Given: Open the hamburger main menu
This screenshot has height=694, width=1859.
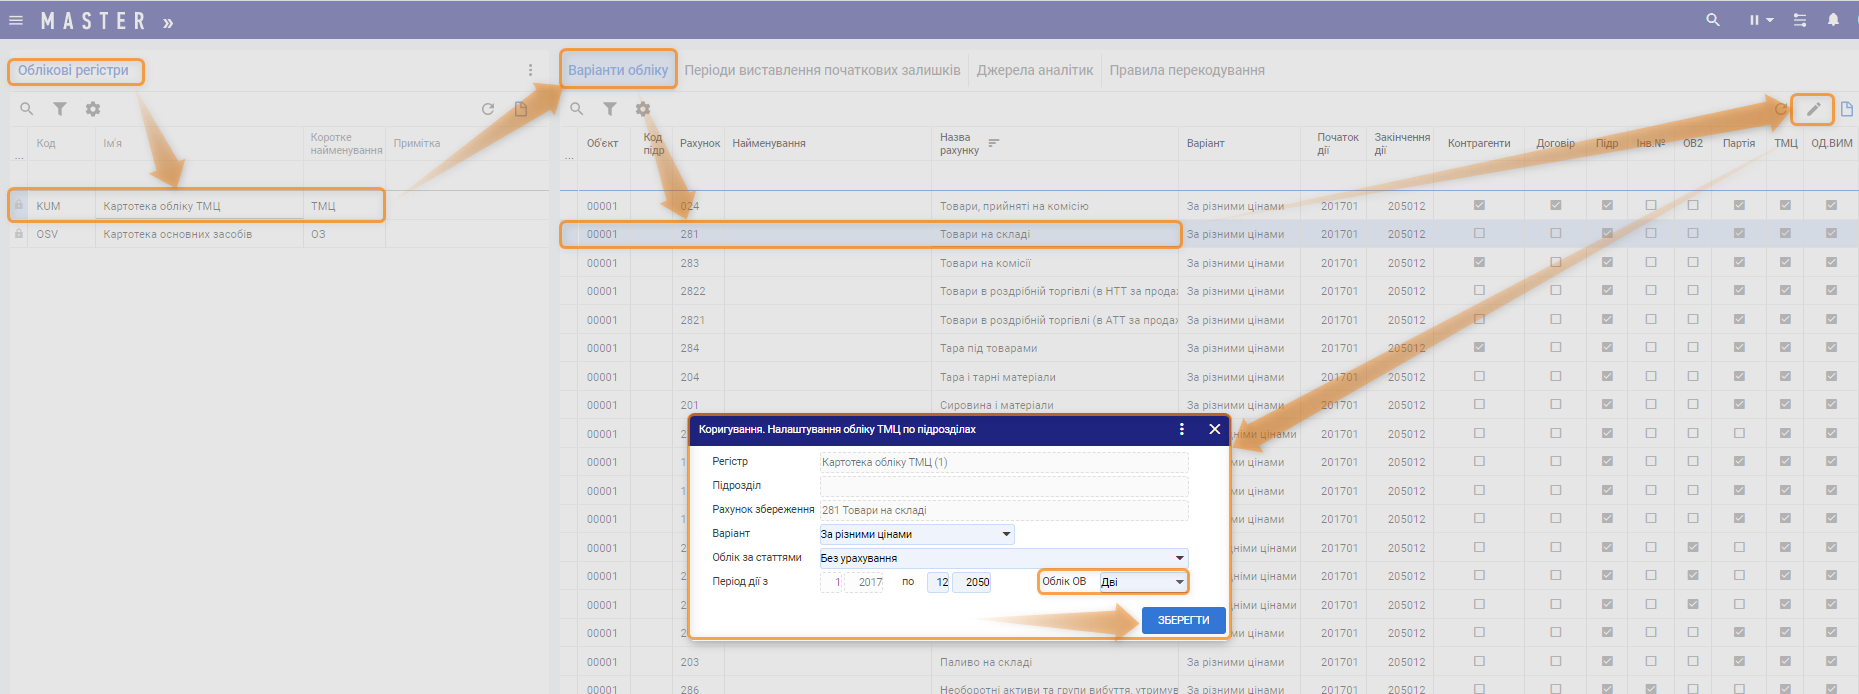Looking at the screenshot, I should point(16,20).
